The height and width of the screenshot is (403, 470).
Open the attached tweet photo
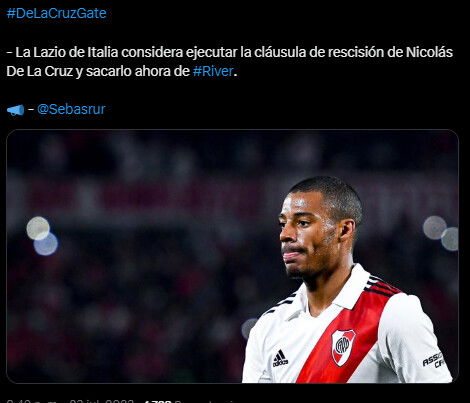click(232, 256)
